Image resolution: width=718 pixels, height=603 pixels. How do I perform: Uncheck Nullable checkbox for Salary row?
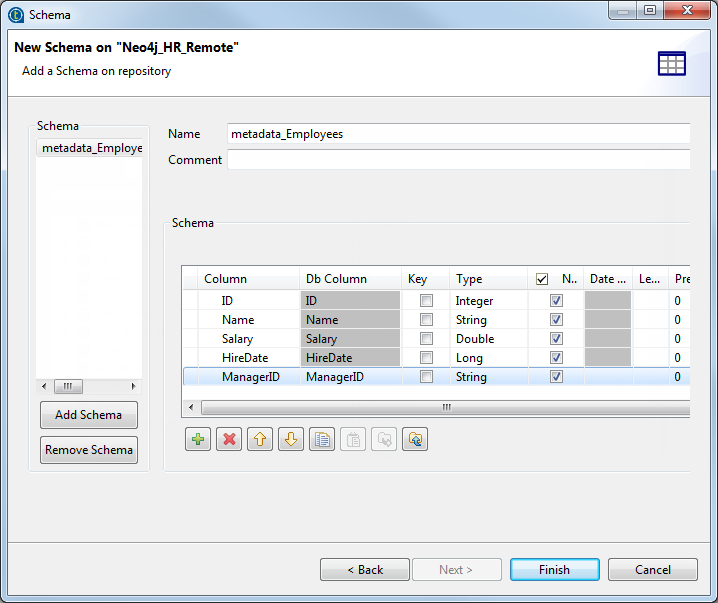[556, 339]
